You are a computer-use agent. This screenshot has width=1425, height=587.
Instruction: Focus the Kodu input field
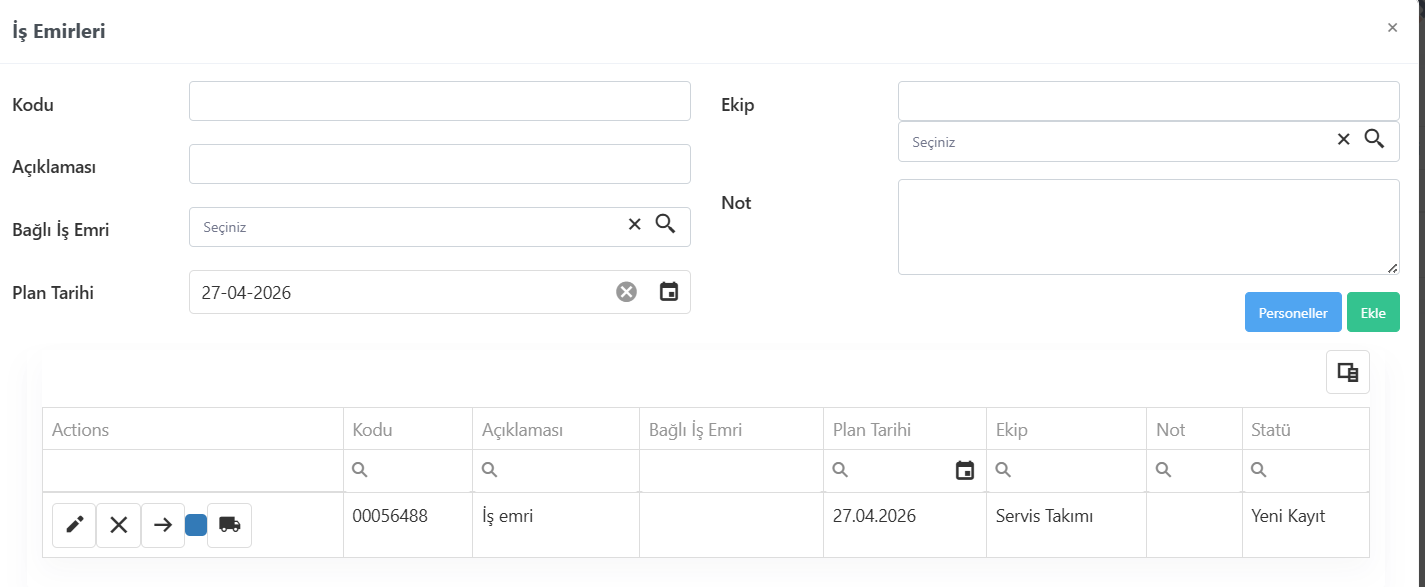440,101
